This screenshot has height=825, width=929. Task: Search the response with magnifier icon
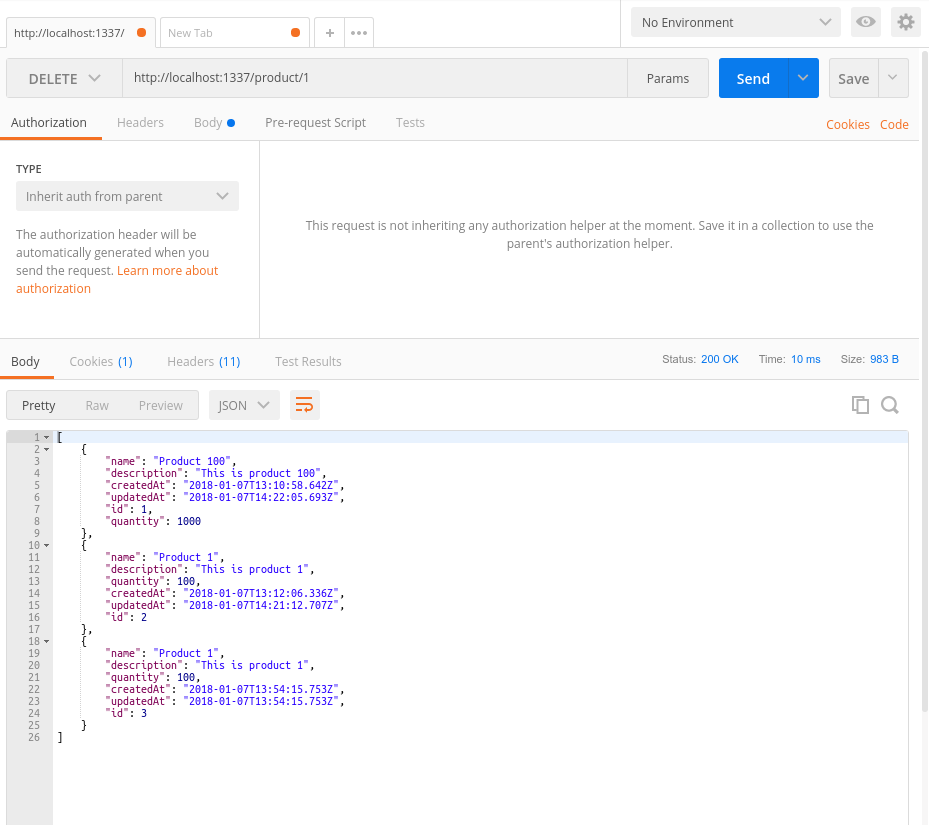coord(890,405)
